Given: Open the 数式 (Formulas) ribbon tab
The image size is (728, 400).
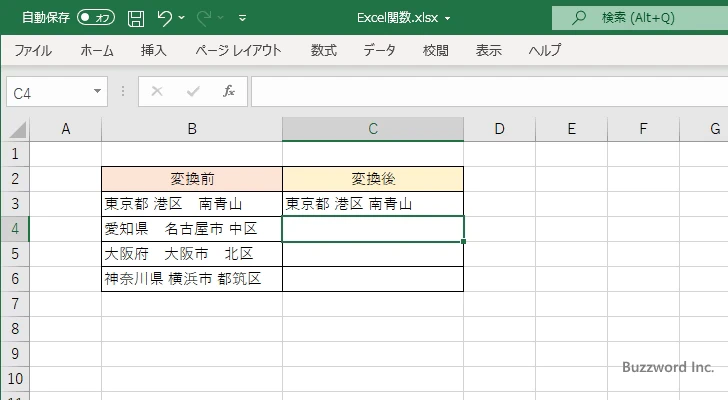Looking at the screenshot, I should pos(324,50).
